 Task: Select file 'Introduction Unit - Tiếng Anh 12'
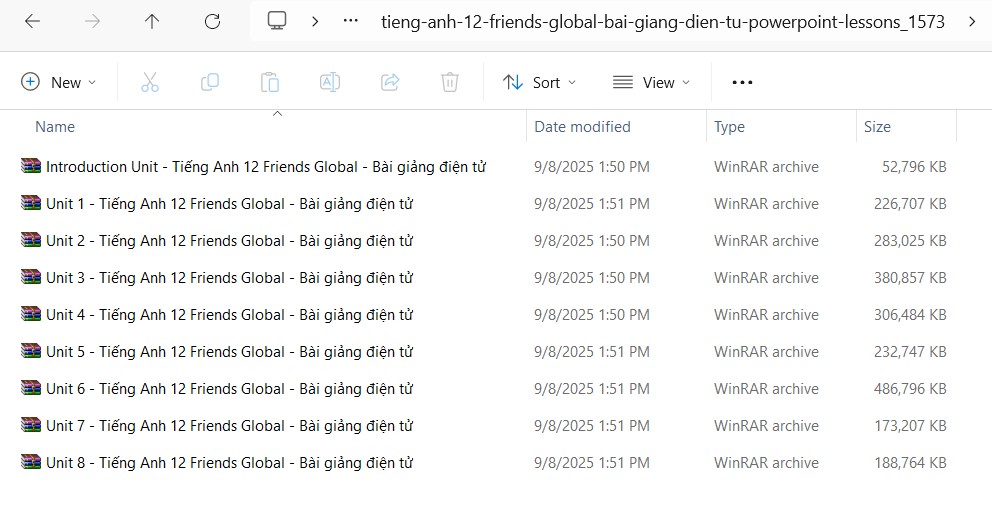click(x=266, y=167)
